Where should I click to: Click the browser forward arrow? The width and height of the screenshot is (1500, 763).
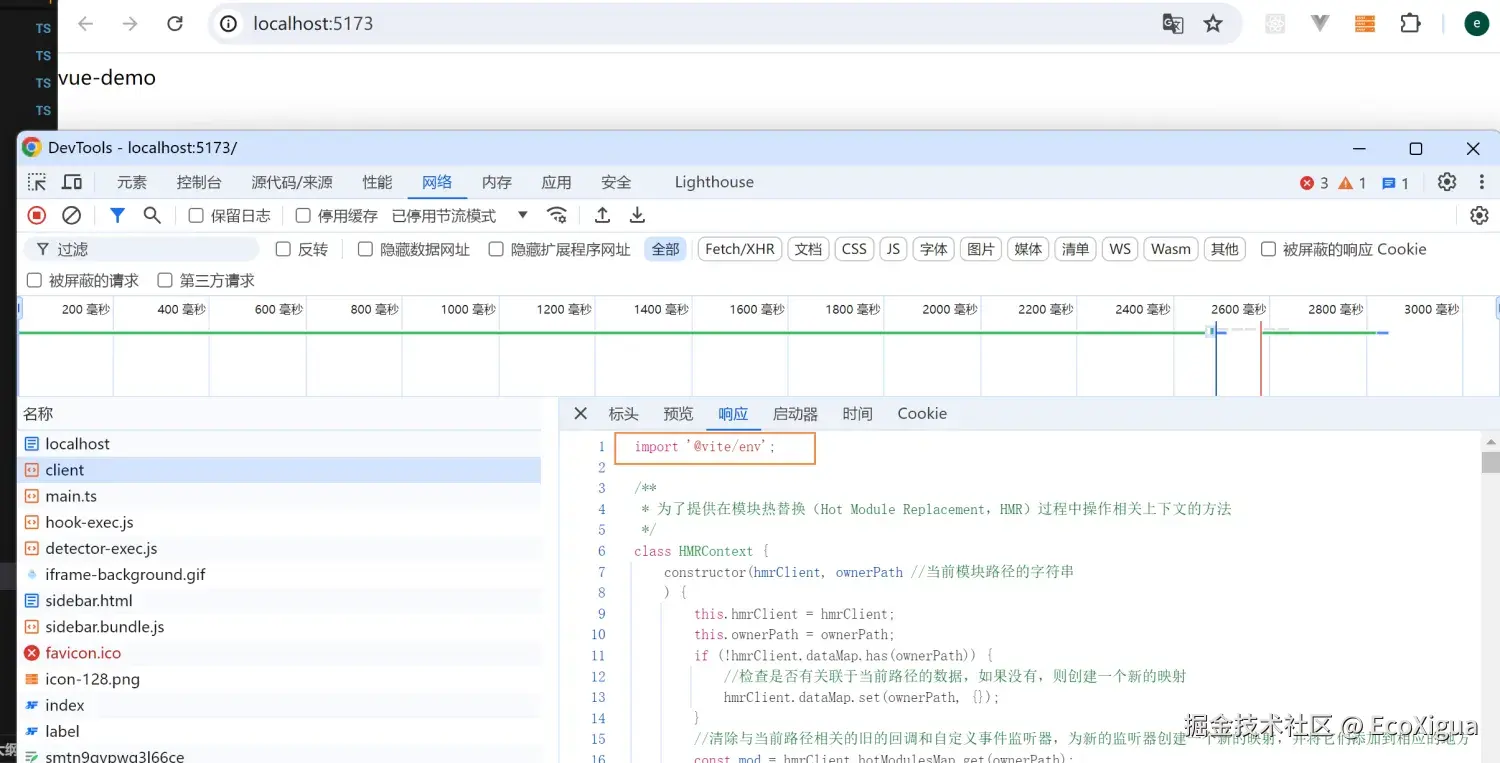pos(130,23)
